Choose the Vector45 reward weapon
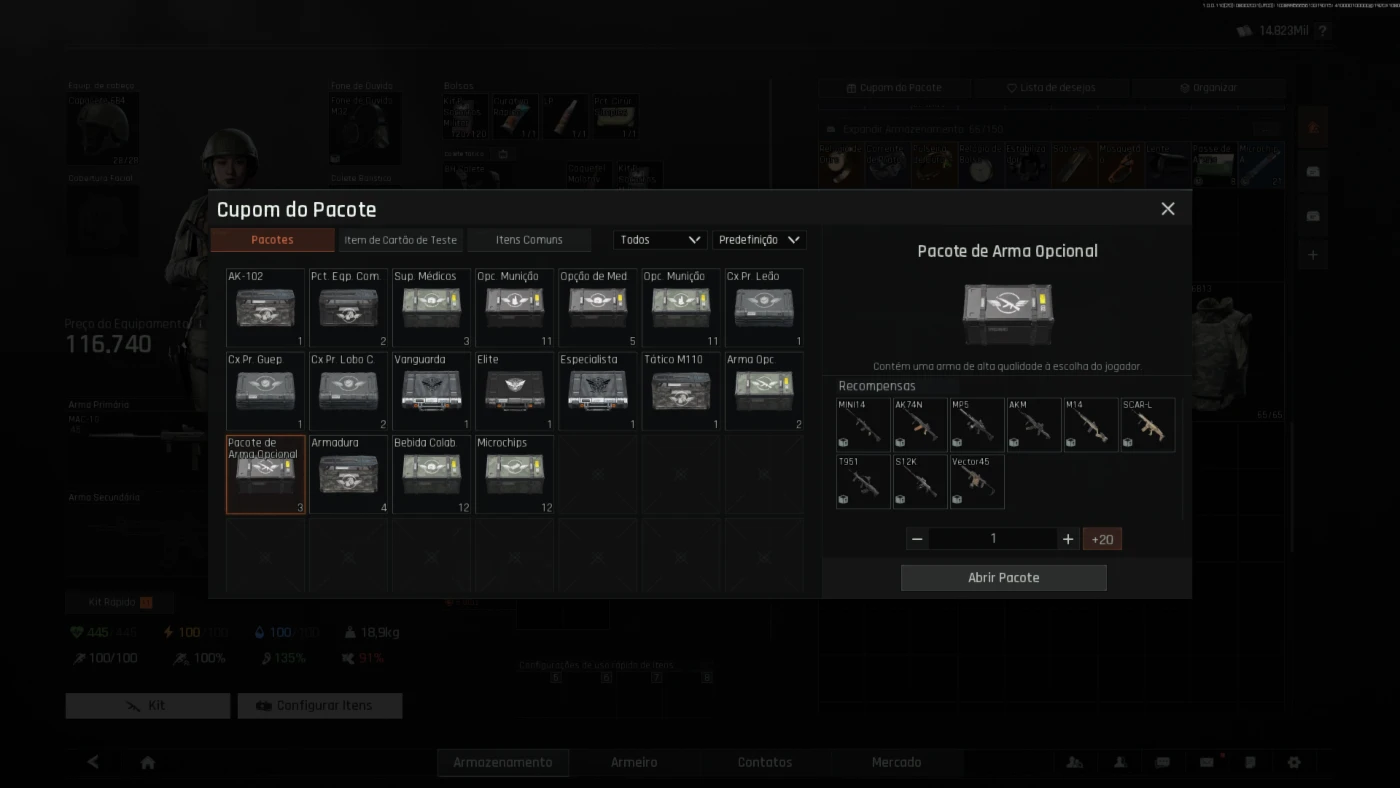The height and width of the screenshot is (788, 1400). point(977,482)
